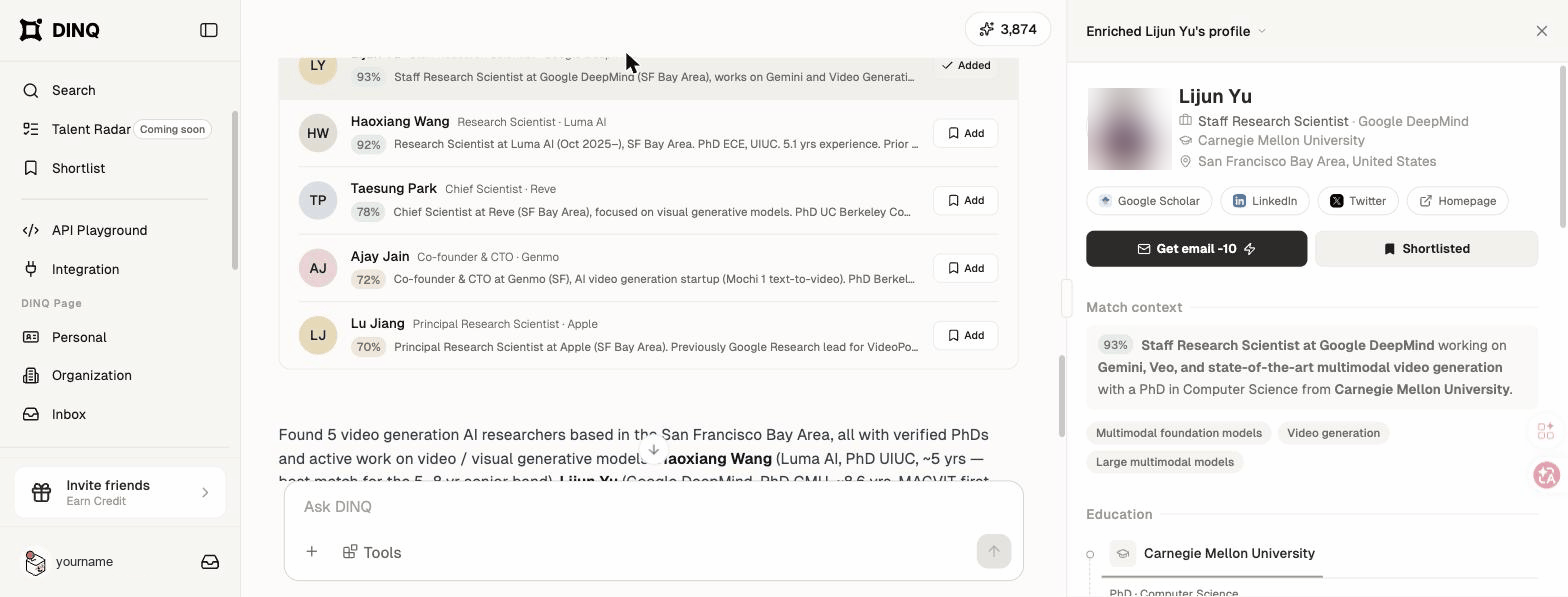Collapse the left sidebar panel
The height and width of the screenshot is (597, 1568).
coord(209,30)
